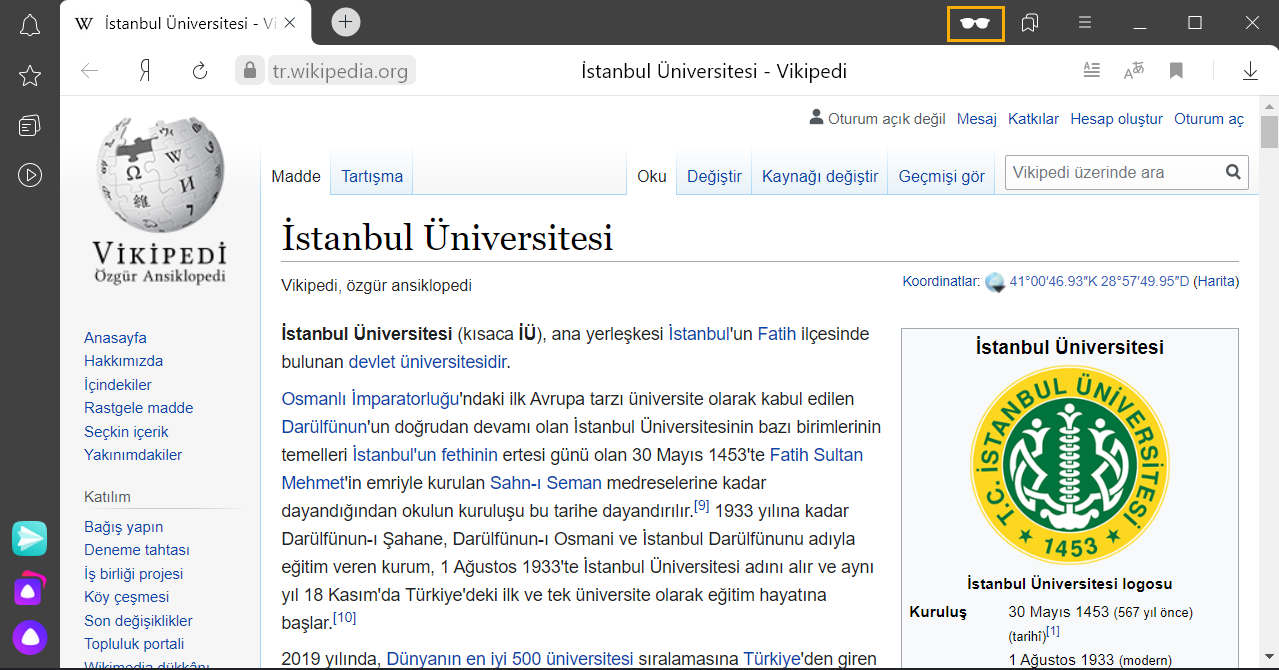
Task: Click the scrollbar up arrow
Action: tap(1269, 106)
